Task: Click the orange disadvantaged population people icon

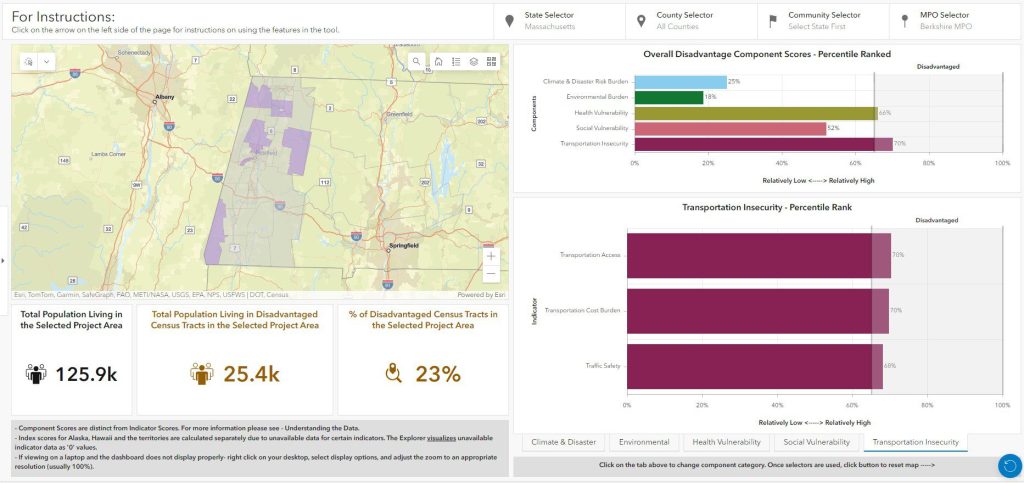Action: 202,374
